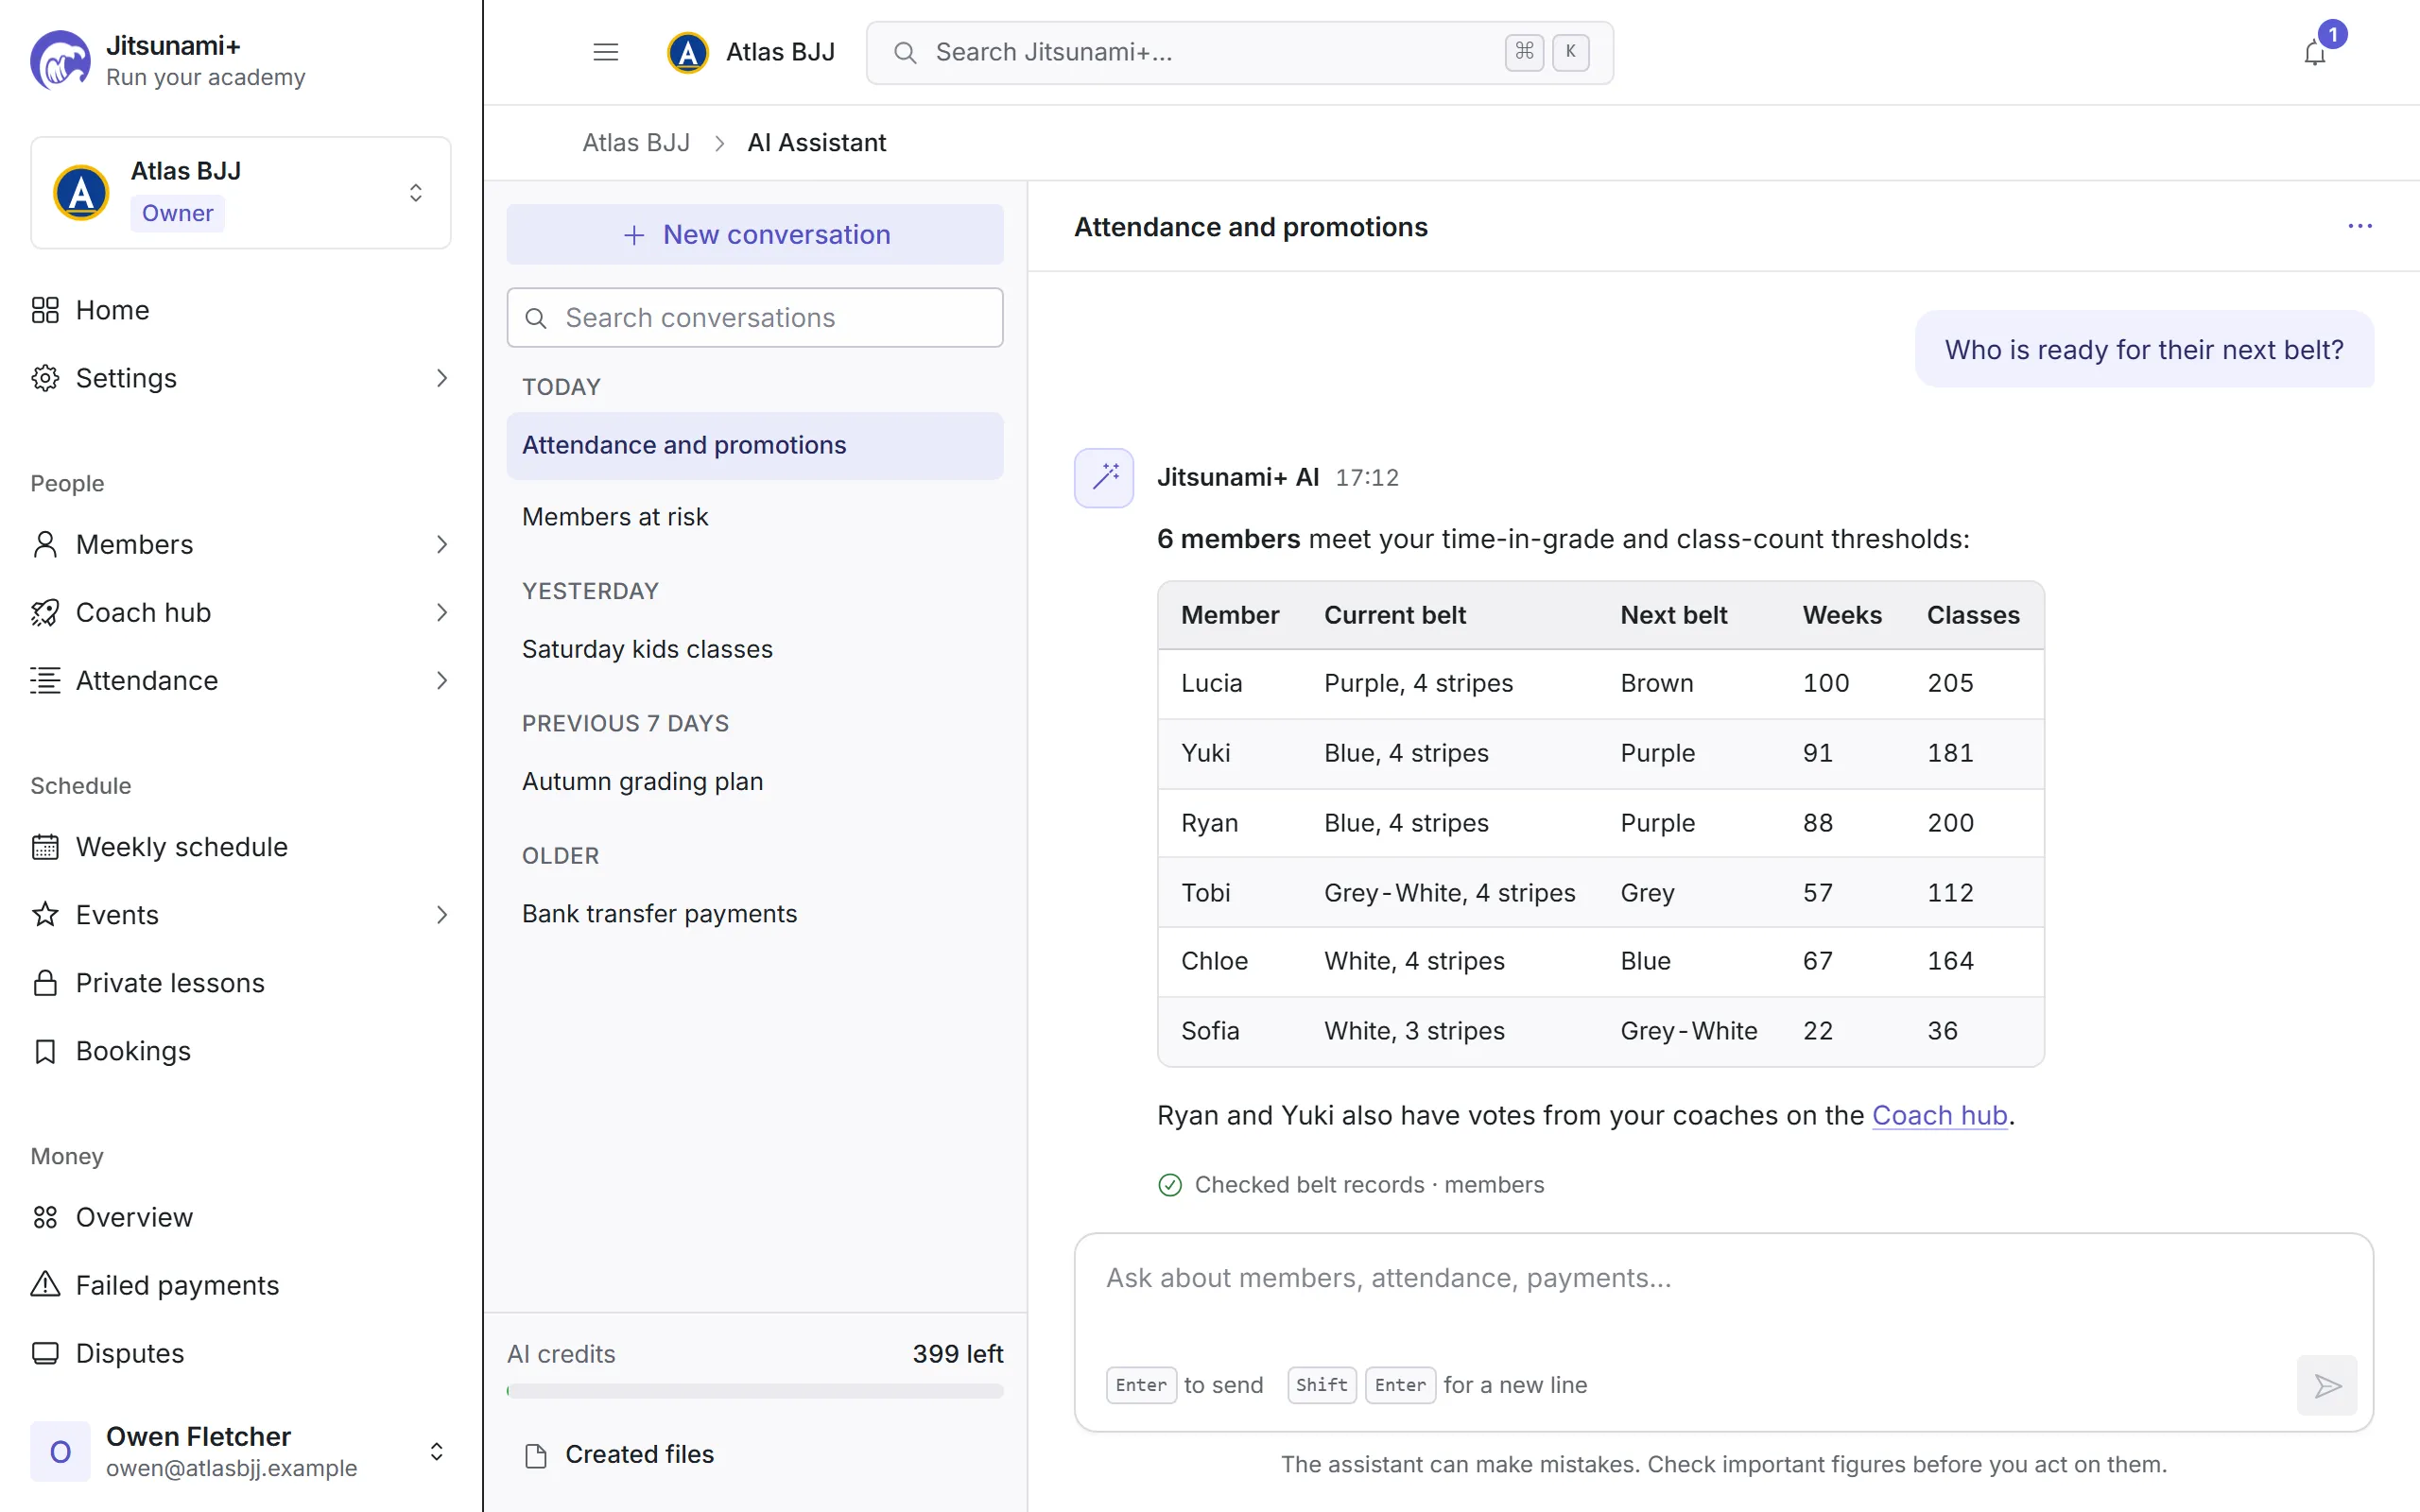Viewport: 2420px width, 1512px height.
Task: Start a New conversation
Action: [755, 234]
